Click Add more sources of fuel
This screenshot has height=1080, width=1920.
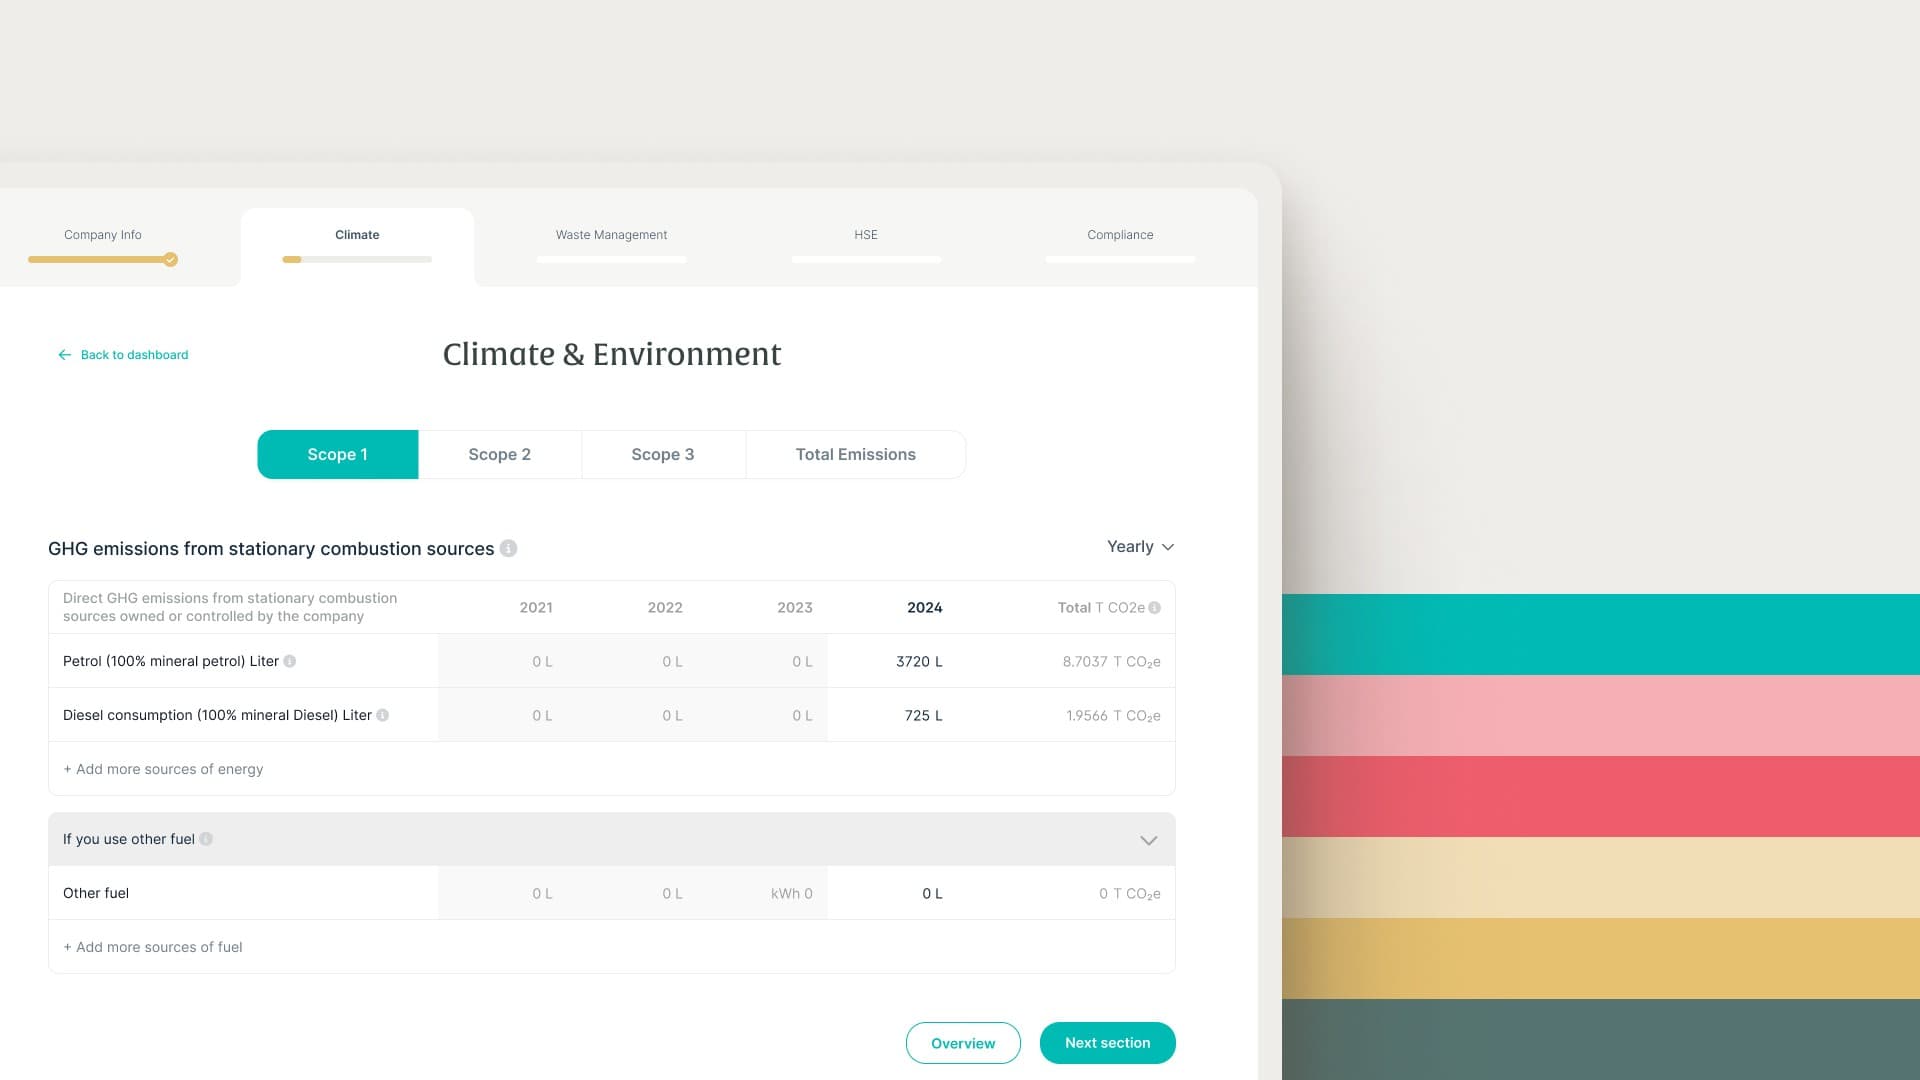click(x=152, y=946)
